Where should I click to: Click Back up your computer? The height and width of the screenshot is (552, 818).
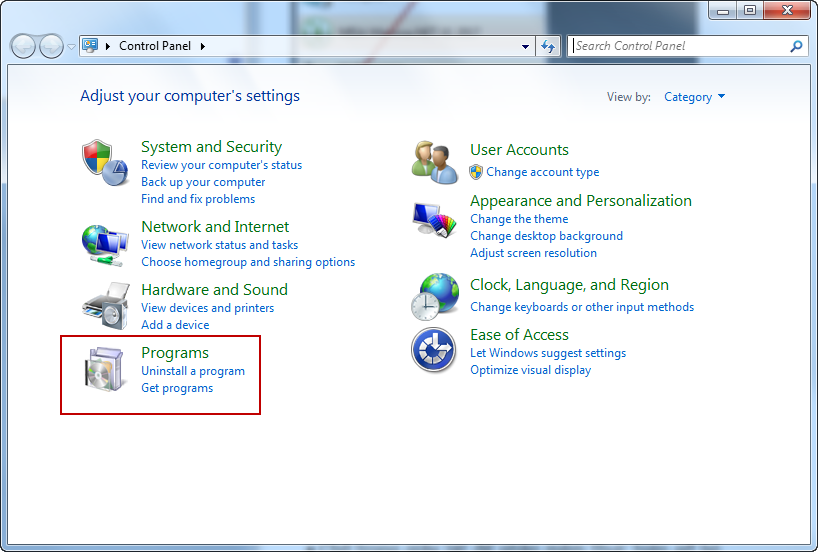pos(203,182)
